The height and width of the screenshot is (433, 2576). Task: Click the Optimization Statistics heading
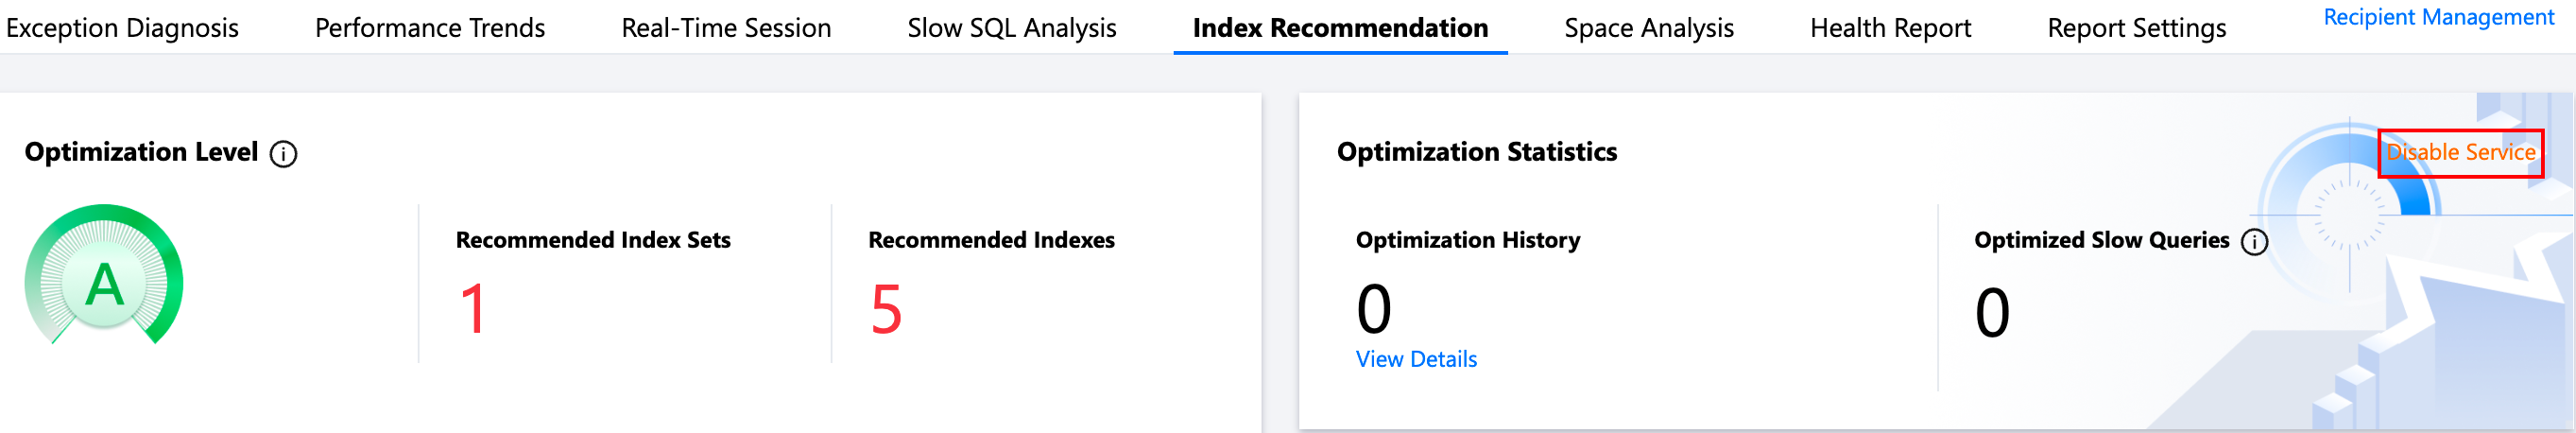(1476, 152)
